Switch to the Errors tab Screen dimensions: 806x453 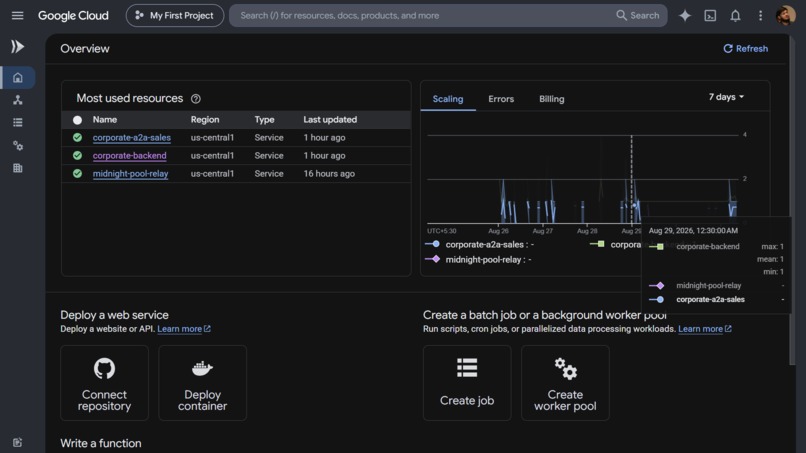point(501,99)
